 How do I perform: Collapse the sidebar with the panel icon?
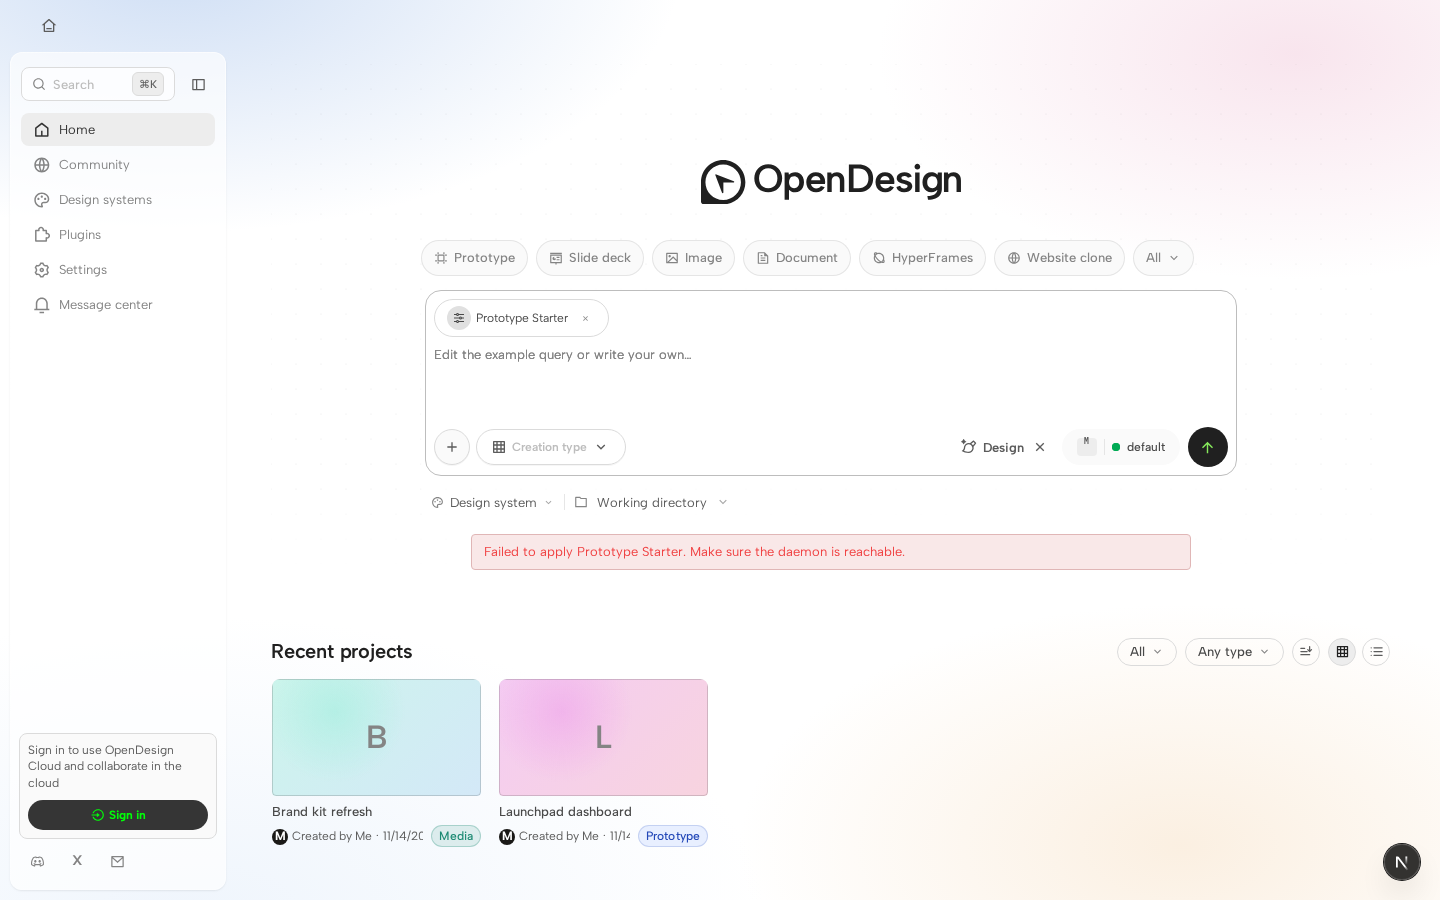point(198,85)
